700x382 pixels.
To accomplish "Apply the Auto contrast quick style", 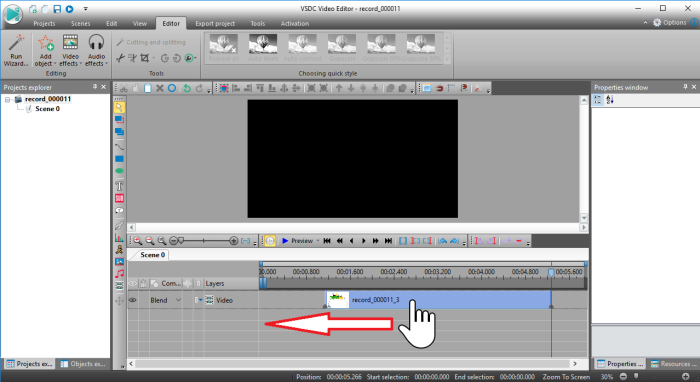I will (302, 48).
